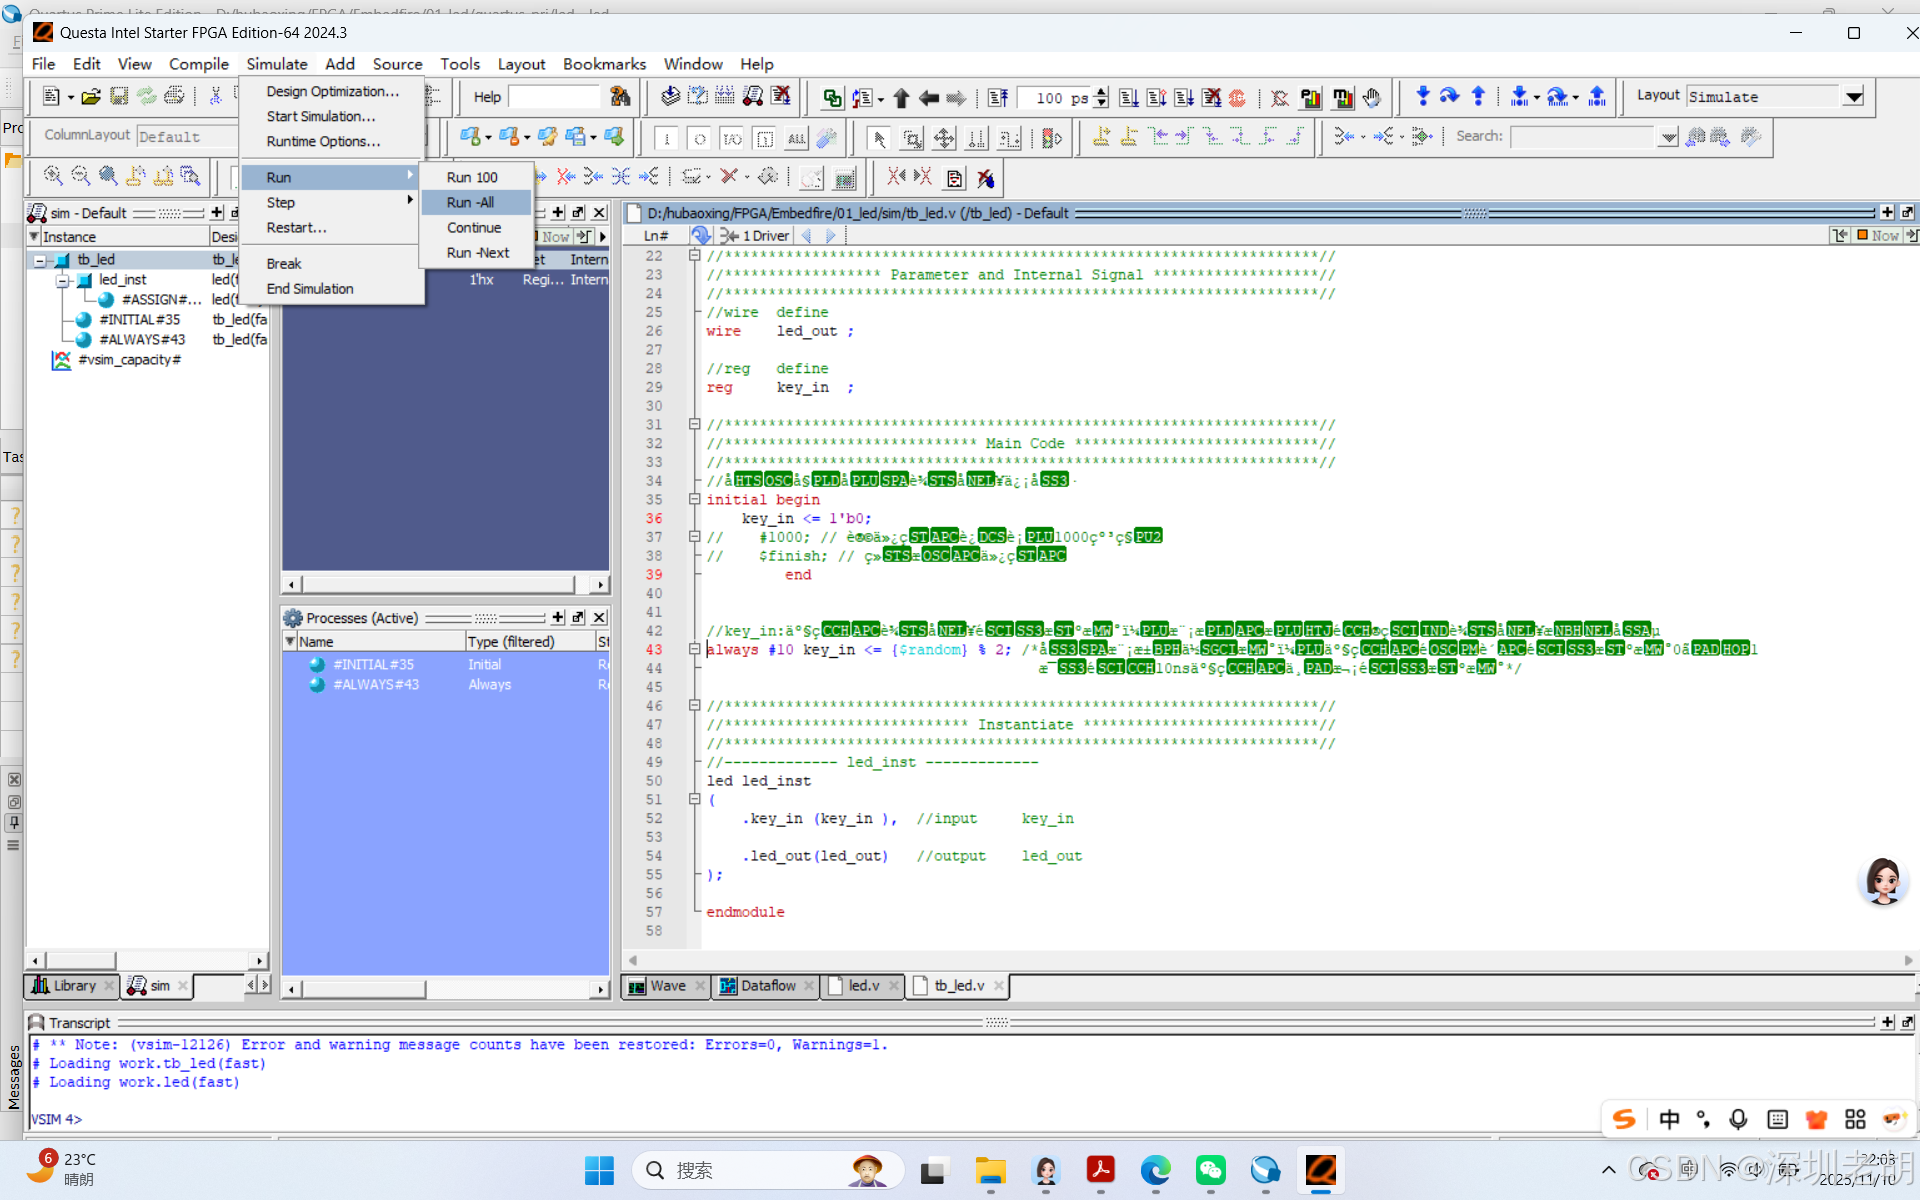Increase run time with stepper up arrow
The height and width of the screenshot is (1200, 1920).
(x=1101, y=92)
